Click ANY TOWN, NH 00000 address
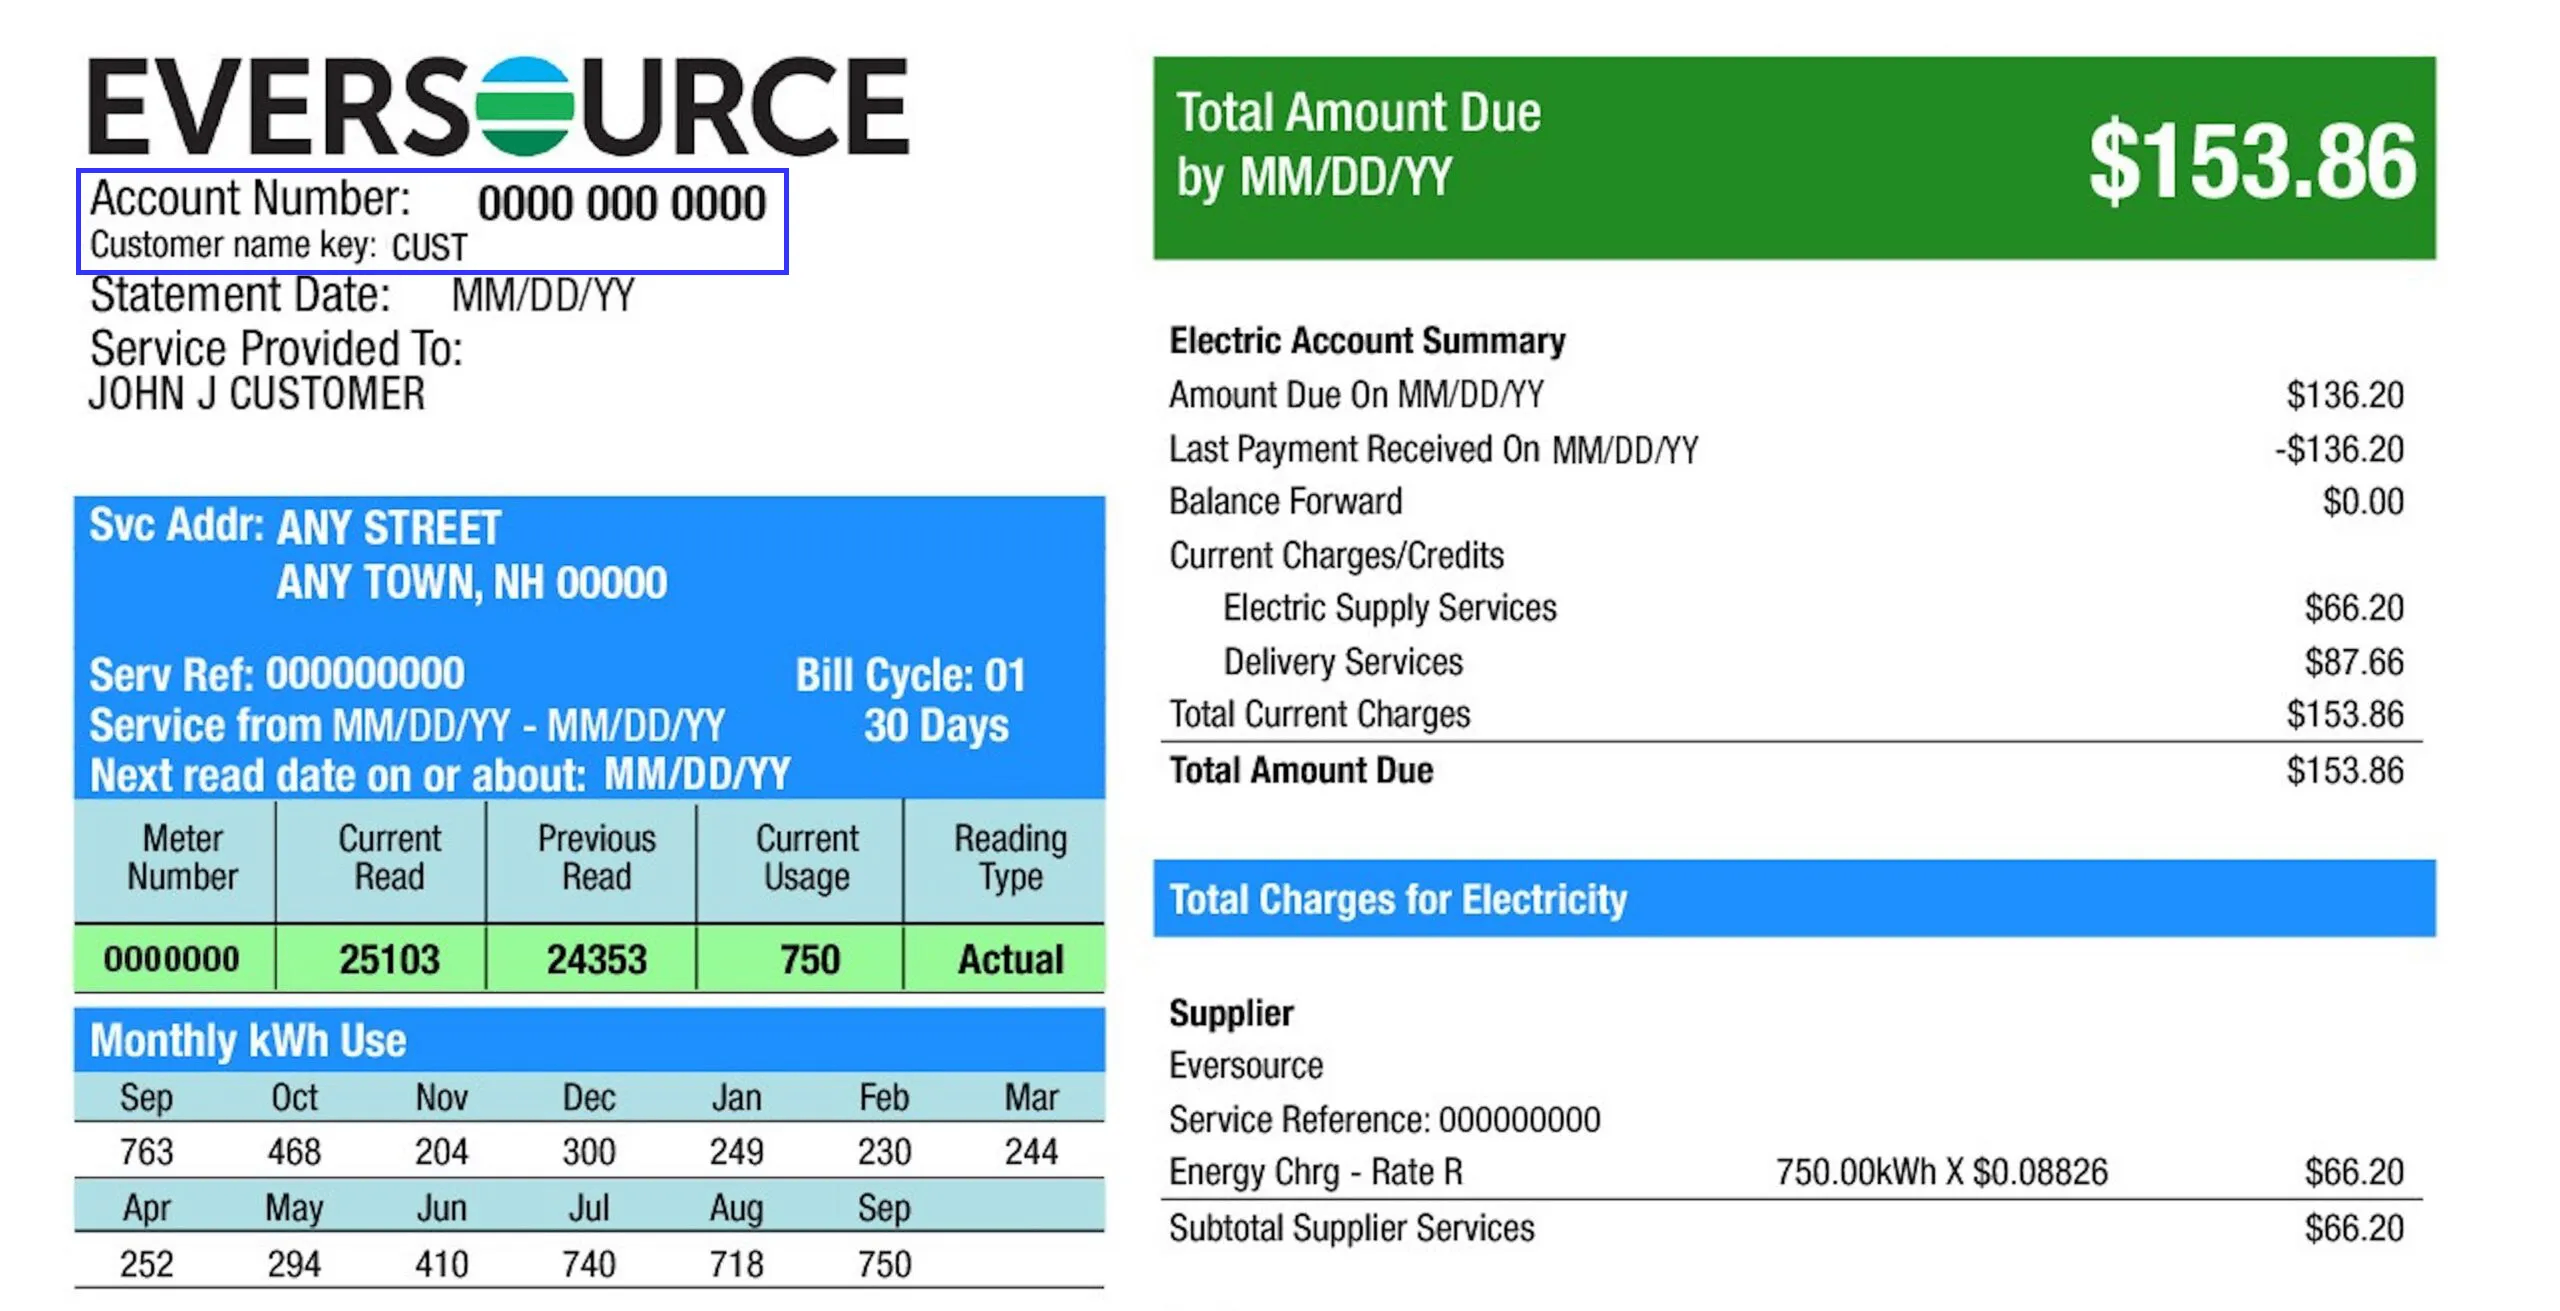Screen dimensions: 2560x1311 tap(472, 583)
